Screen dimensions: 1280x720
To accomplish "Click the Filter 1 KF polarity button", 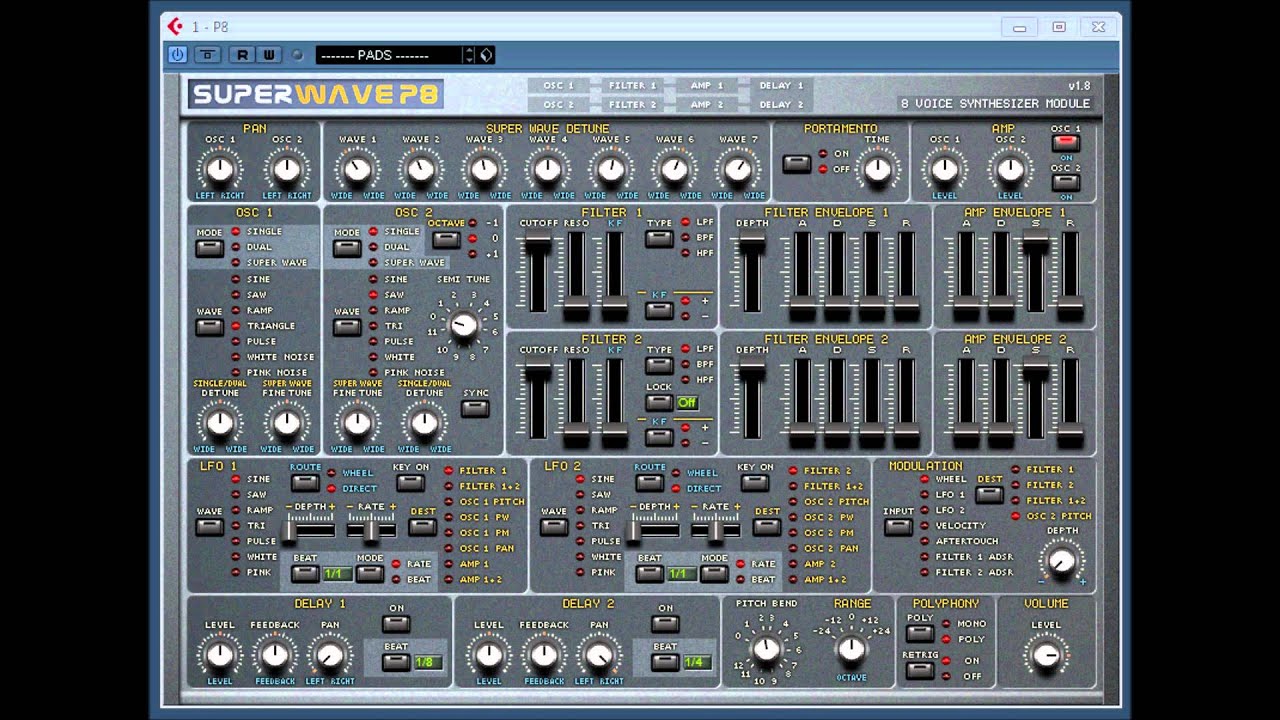I will (658, 310).
